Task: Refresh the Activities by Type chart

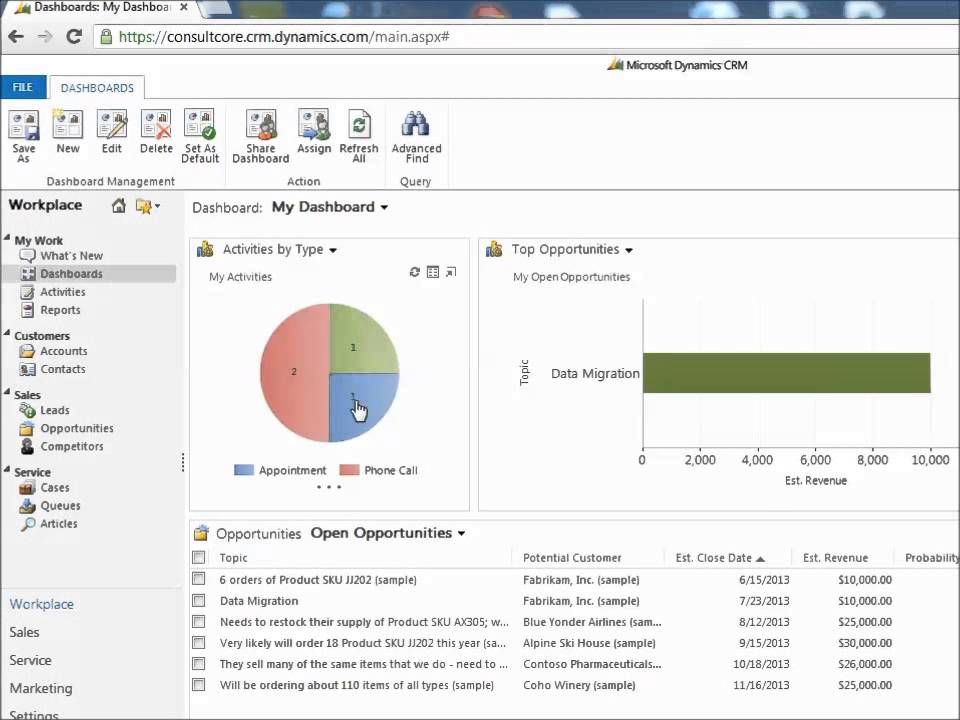Action: (414, 272)
